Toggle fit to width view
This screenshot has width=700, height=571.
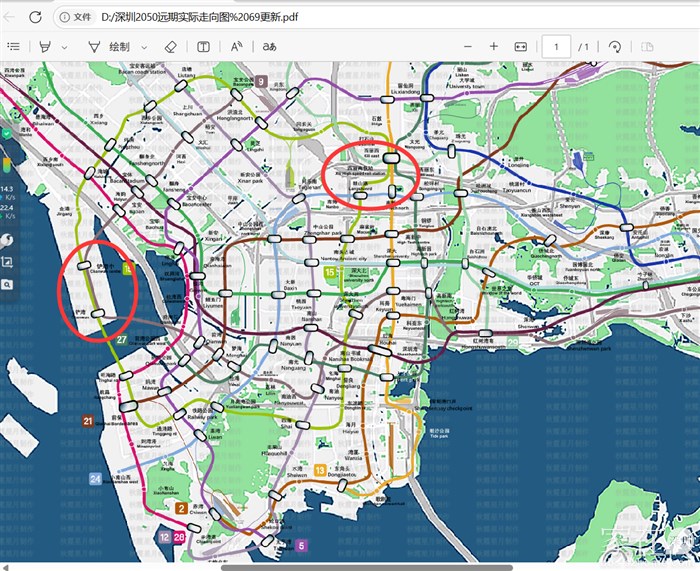520,47
